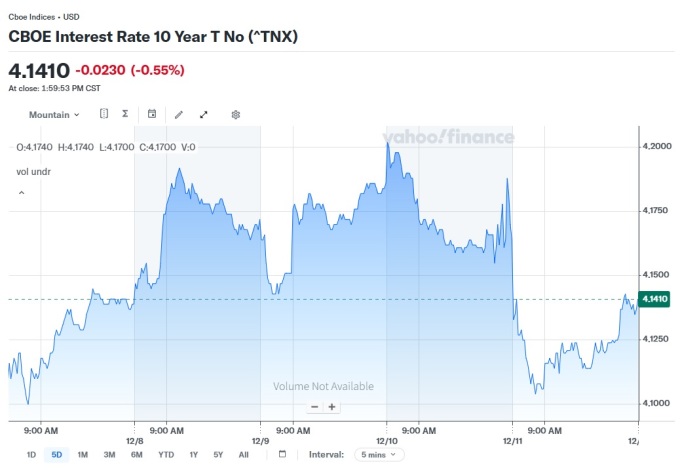This screenshot has width=680, height=470.
Task: Choose the All time range
Action: 243,454
